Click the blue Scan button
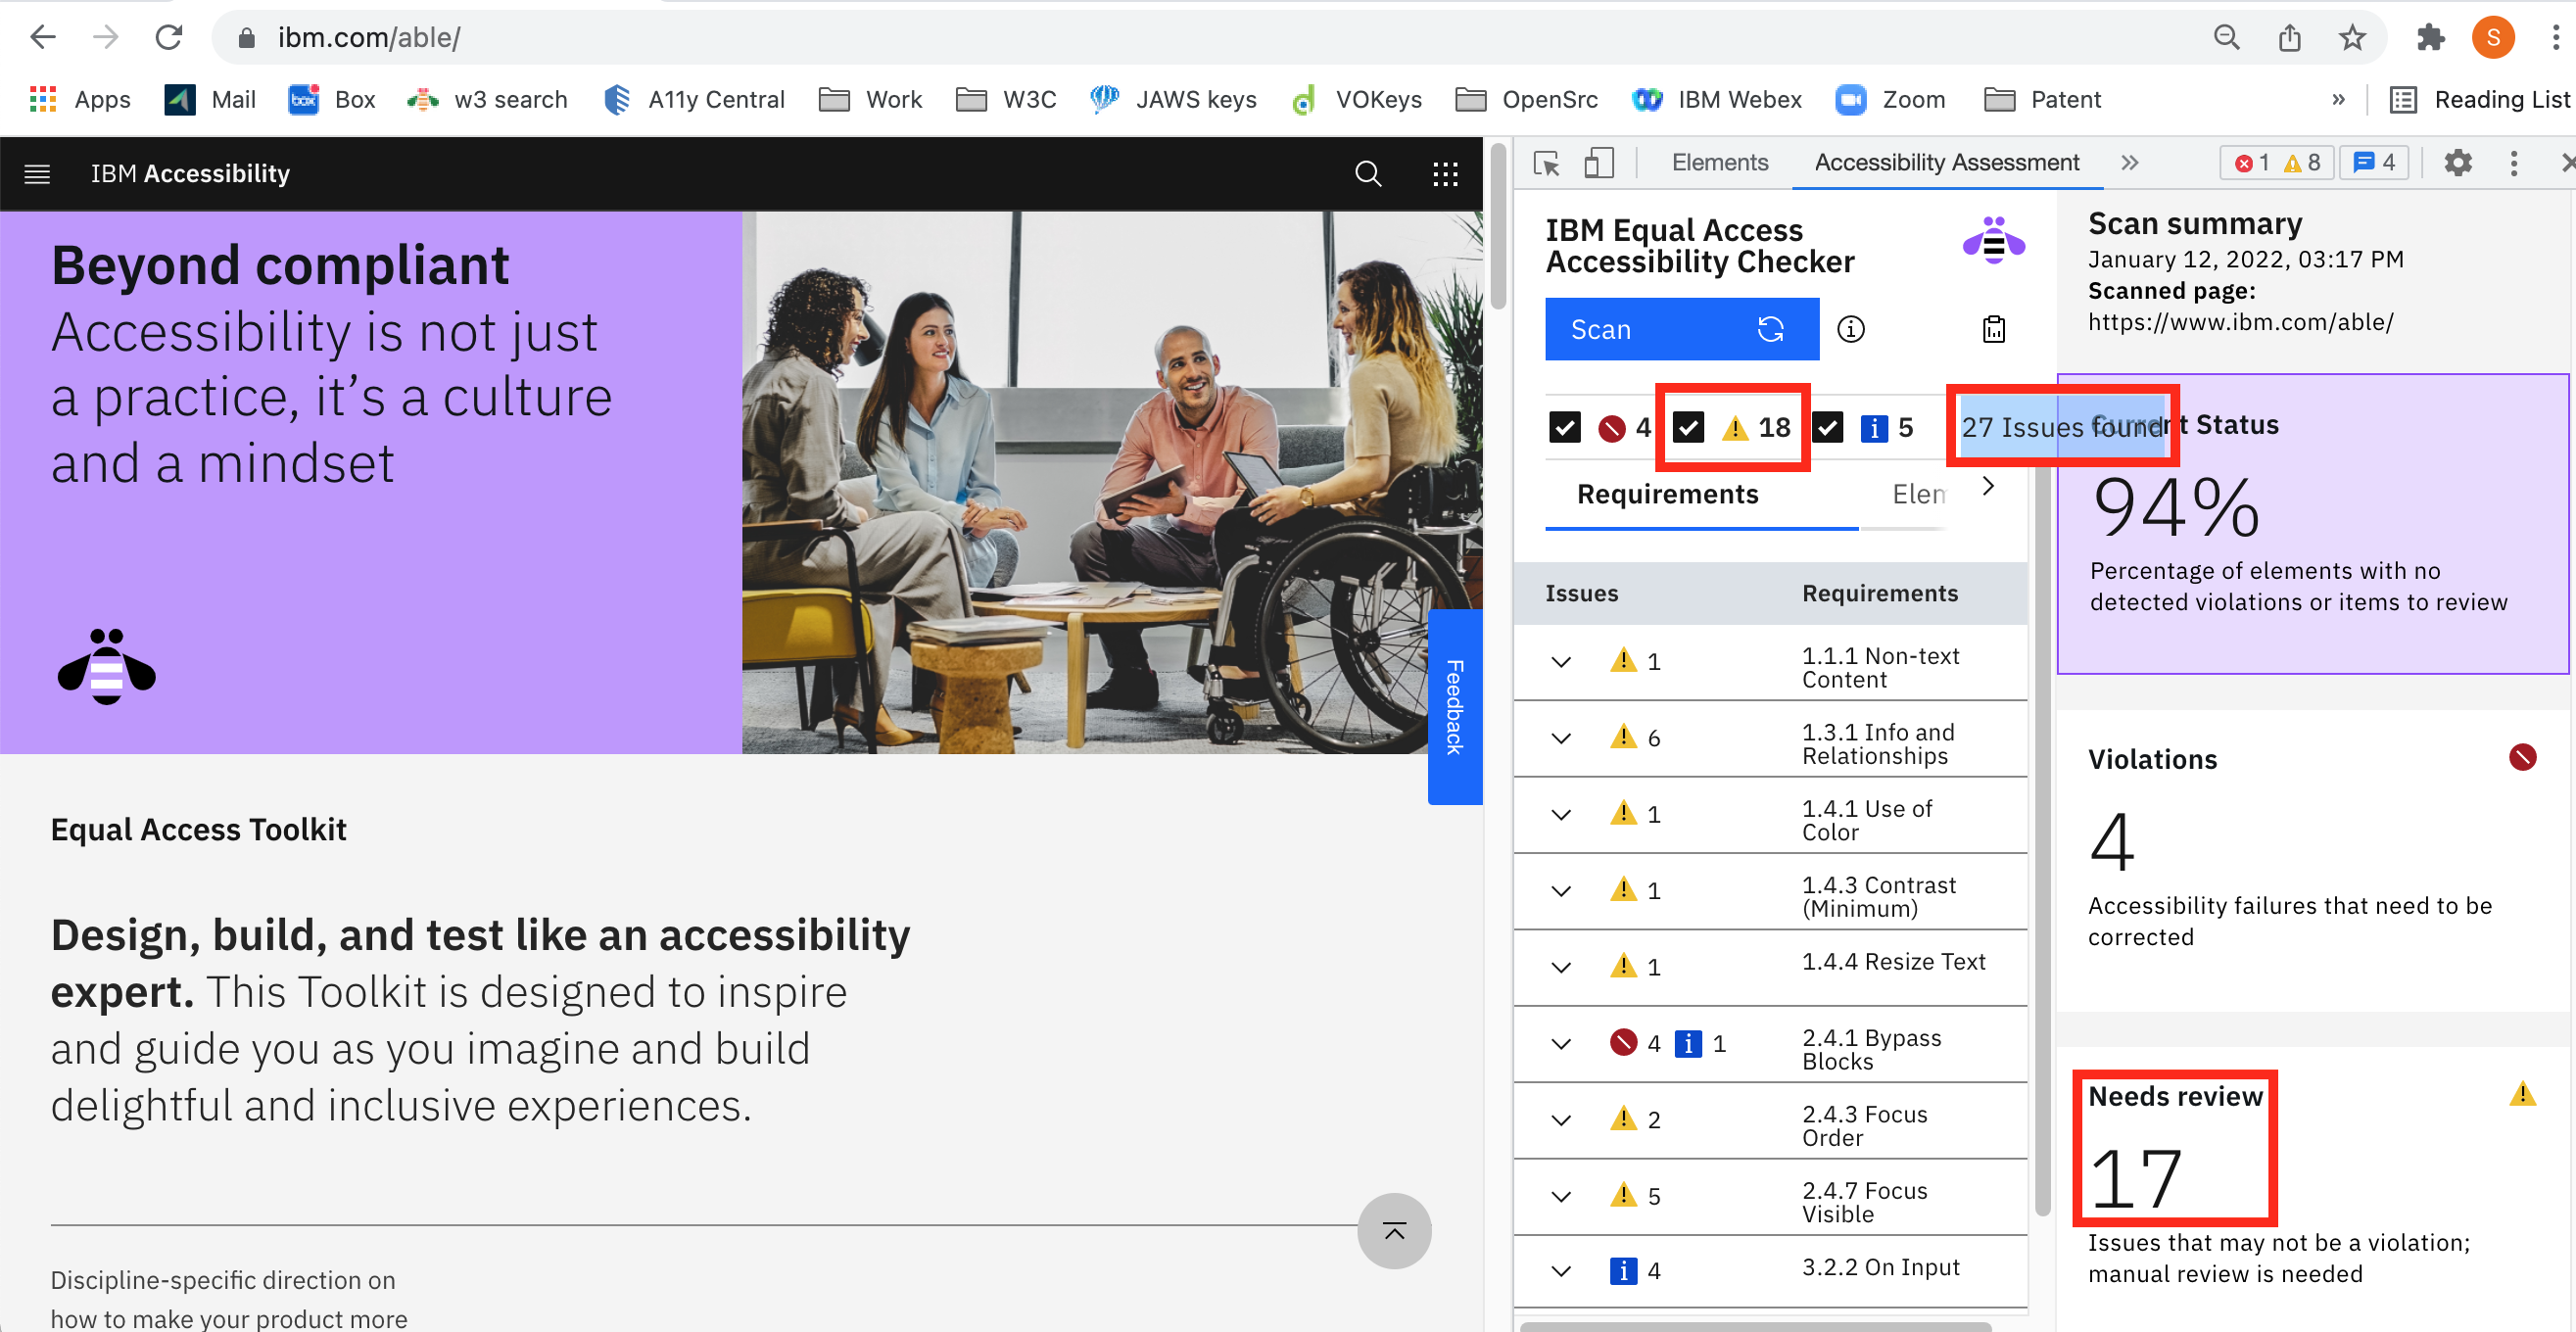Viewport: 2576px width, 1332px height. (x=1682, y=329)
